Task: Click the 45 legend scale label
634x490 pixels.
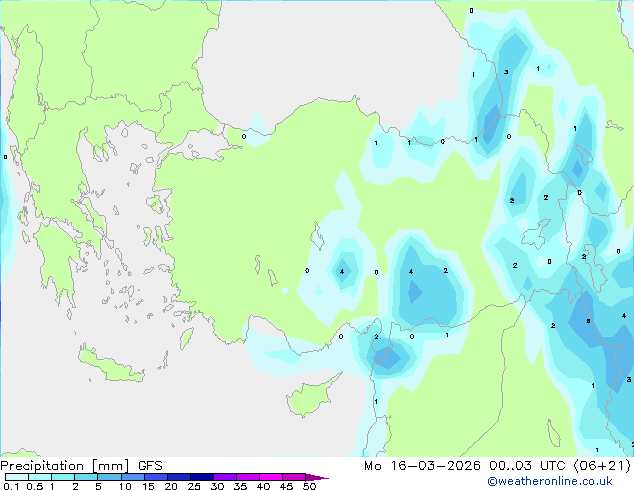Action: [x=286, y=486]
